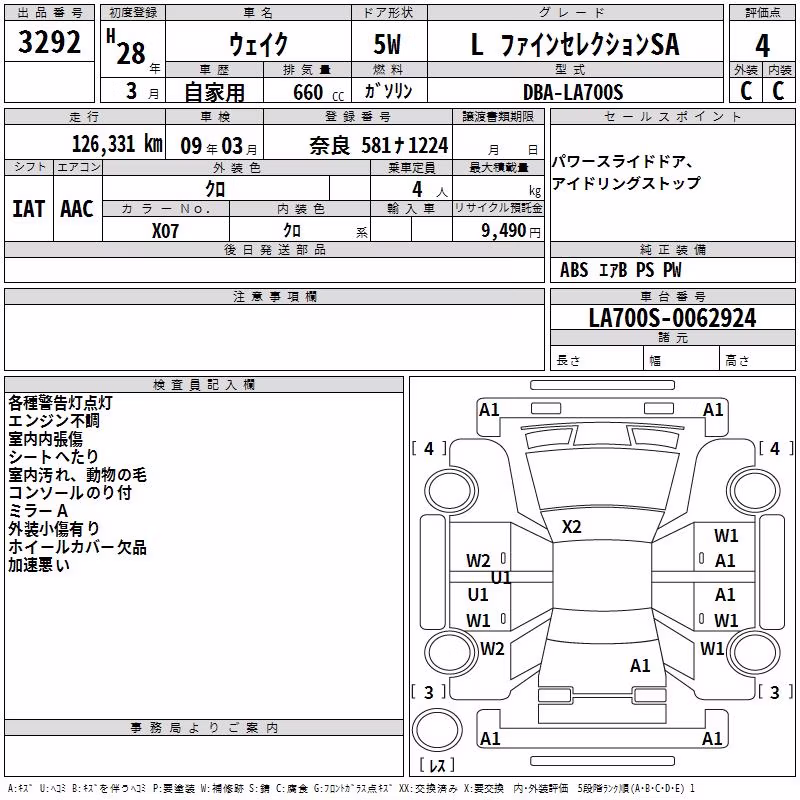
Task: Click the 純正装備 header
Action: tap(672, 249)
